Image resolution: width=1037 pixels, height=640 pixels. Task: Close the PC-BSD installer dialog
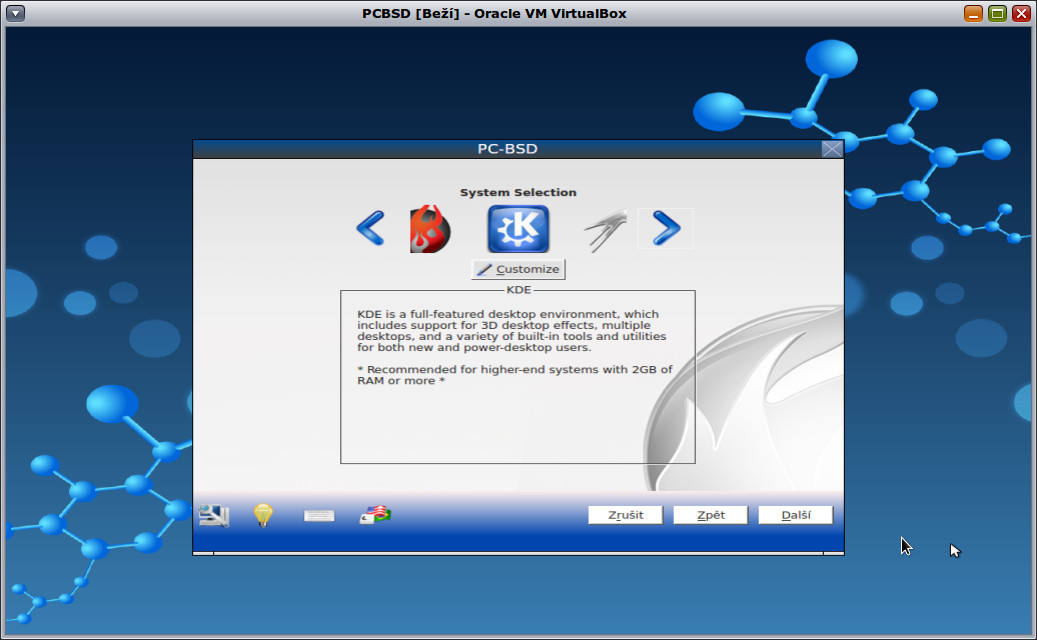831,148
